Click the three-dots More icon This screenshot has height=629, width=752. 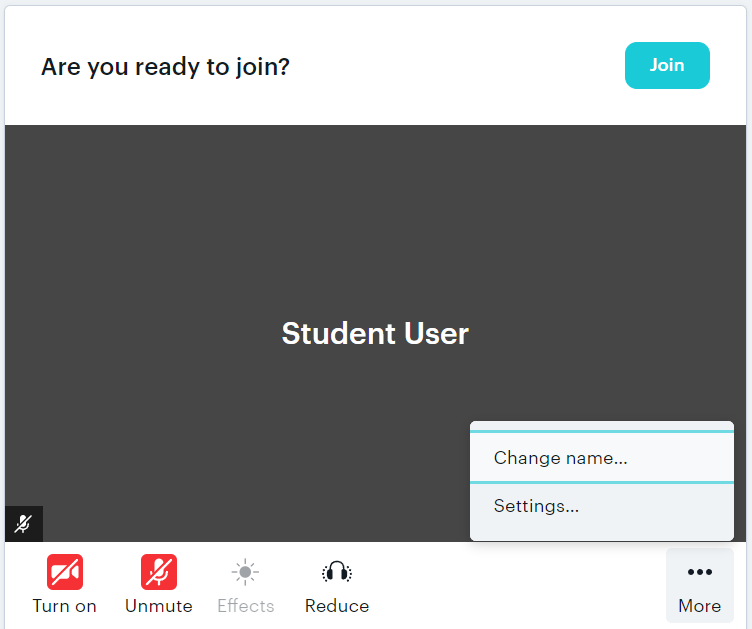pos(700,571)
